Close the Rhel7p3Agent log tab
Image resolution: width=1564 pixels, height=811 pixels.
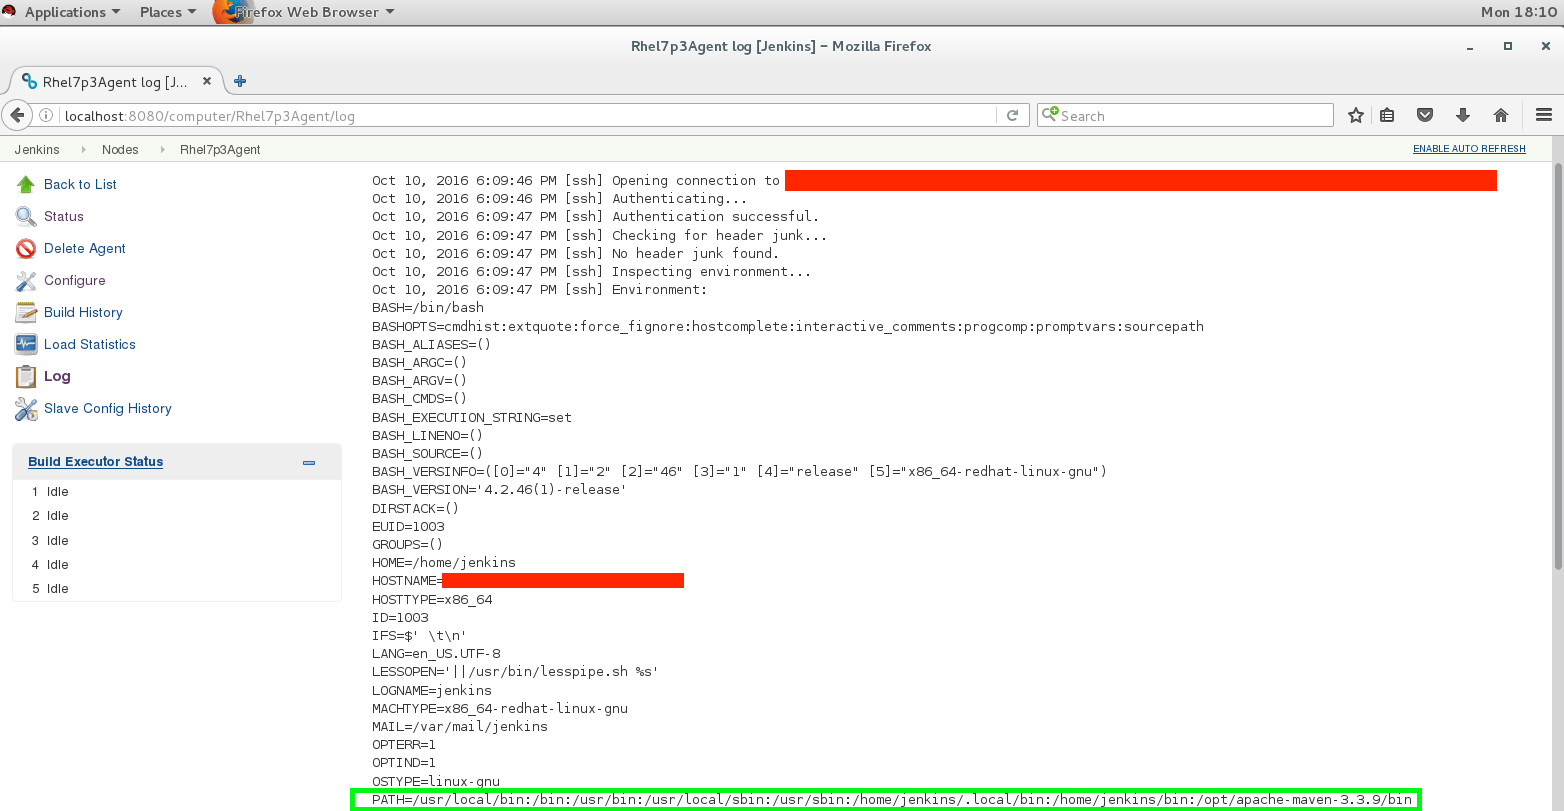207,82
